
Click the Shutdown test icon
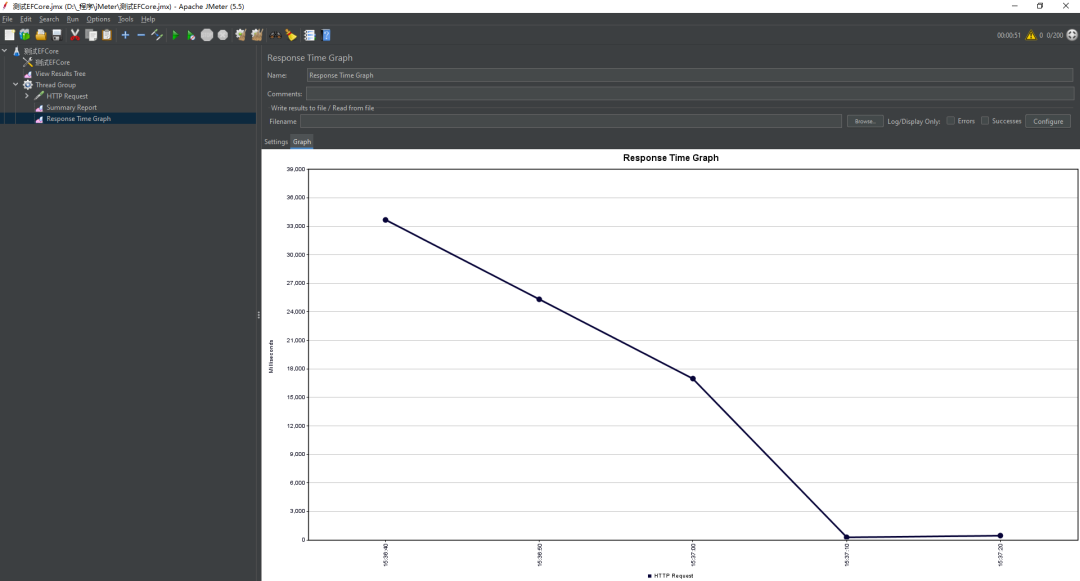[x=223, y=35]
